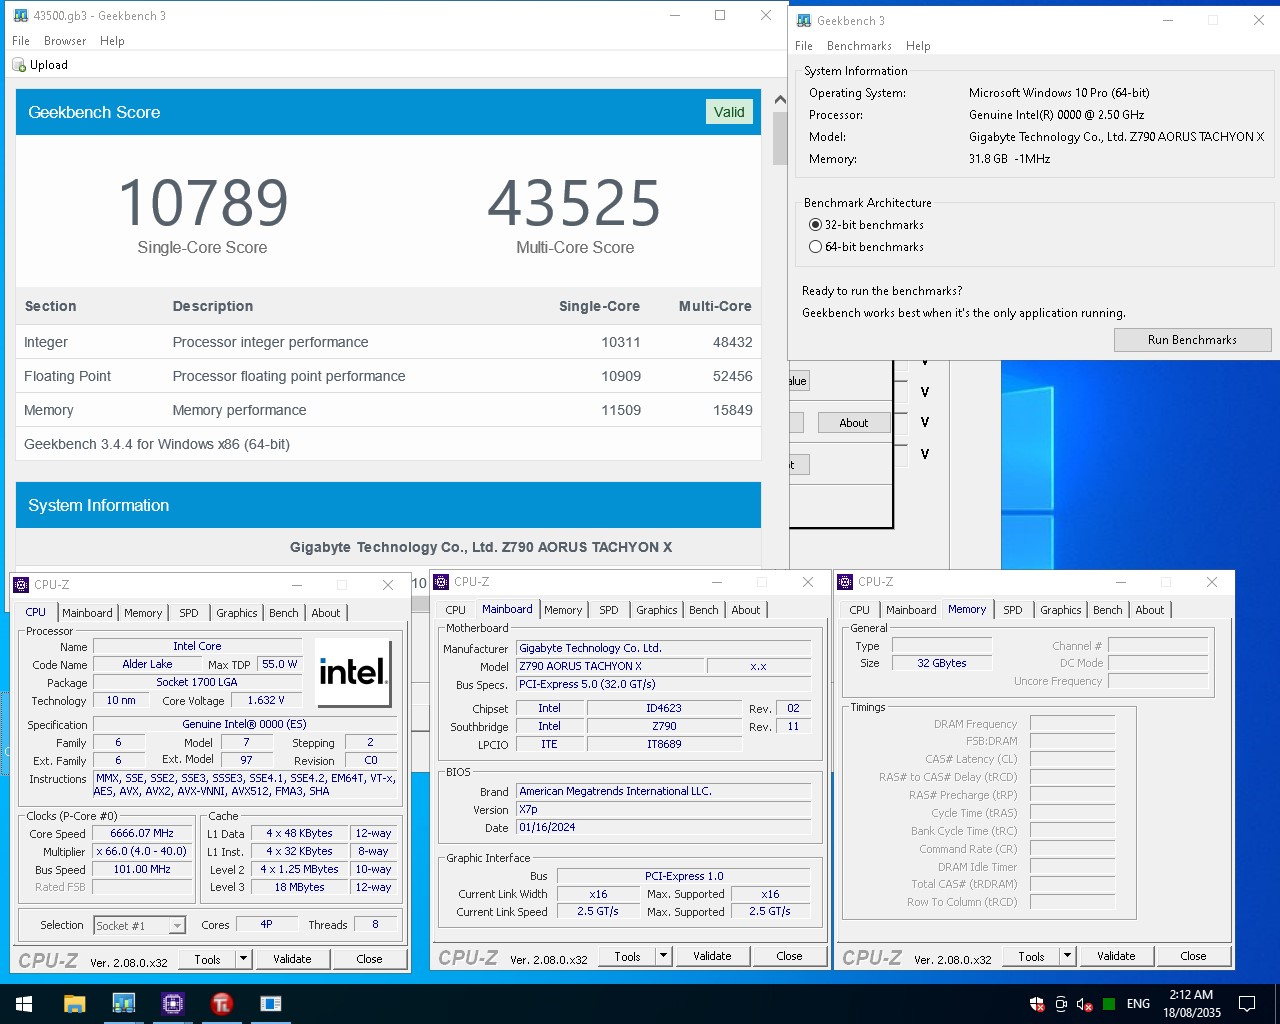The image size is (1280, 1024).
Task: Select the 64-bit benchmarks radio button
Action: click(815, 247)
